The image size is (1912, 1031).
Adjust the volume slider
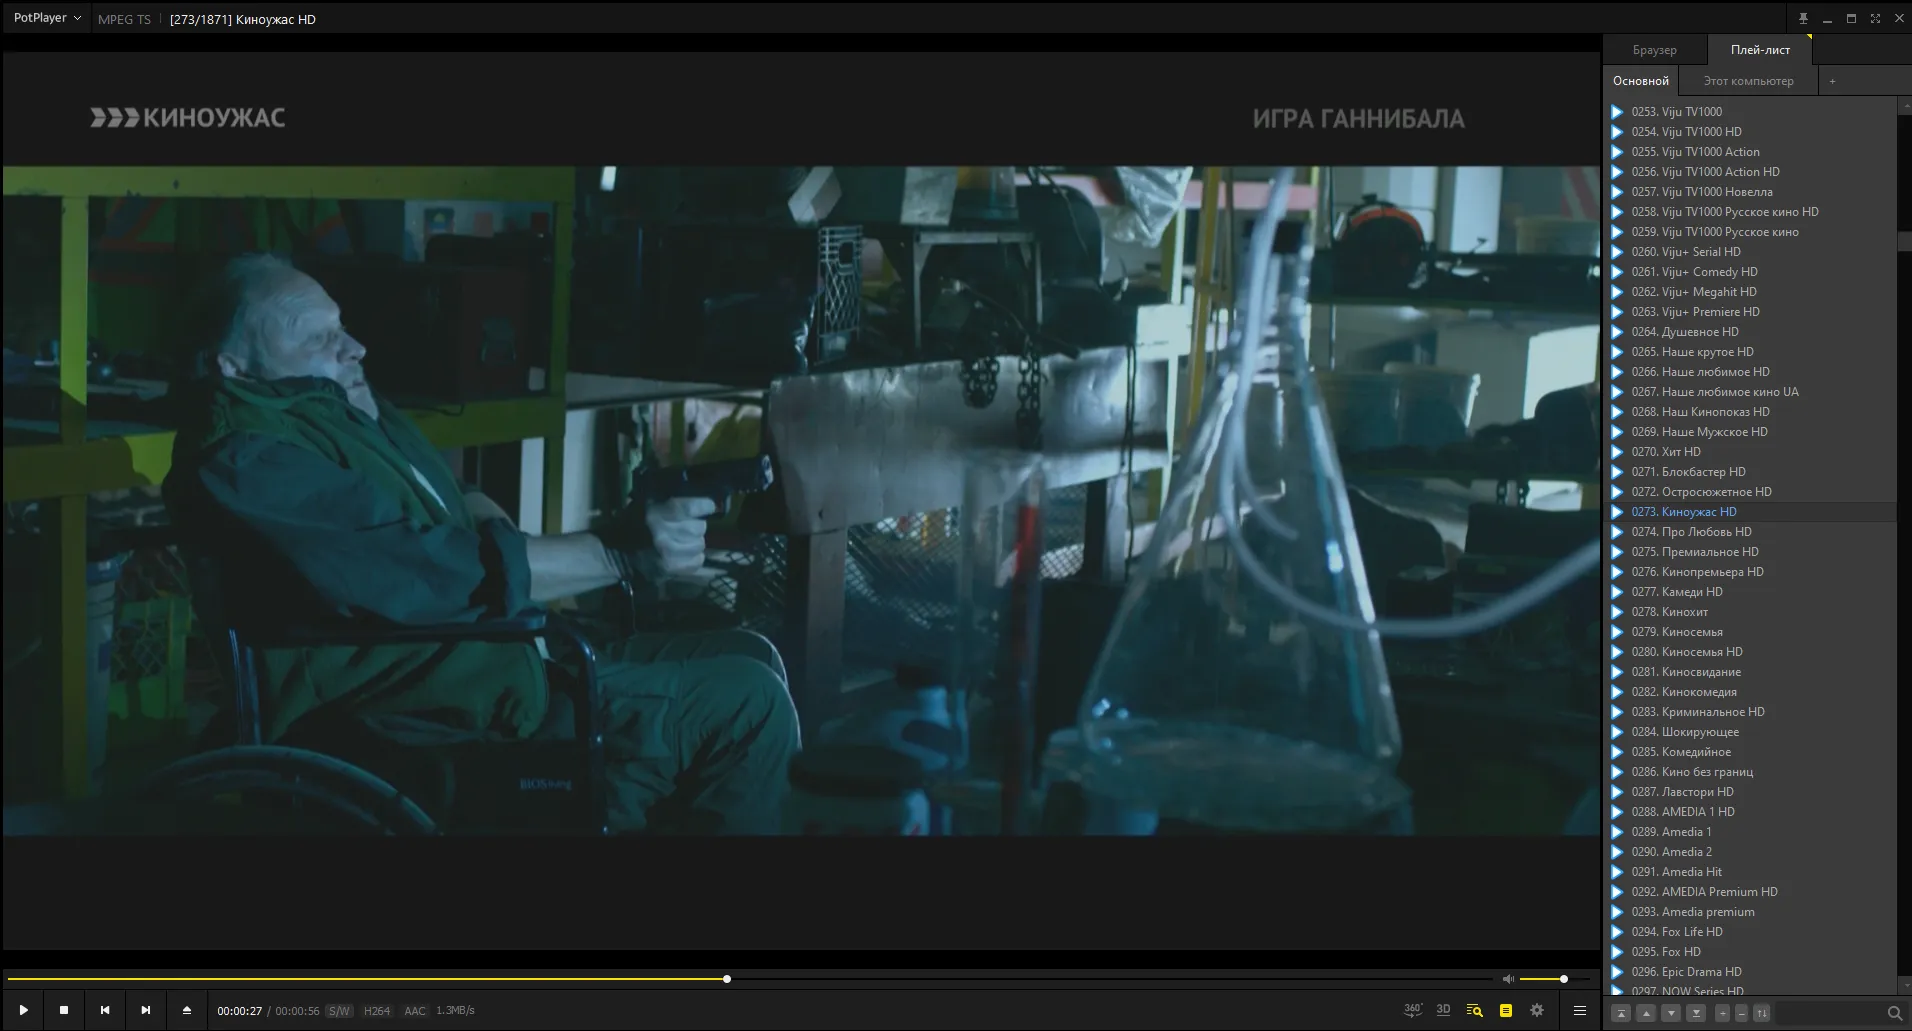pyautogui.click(x=1555, y=979)
